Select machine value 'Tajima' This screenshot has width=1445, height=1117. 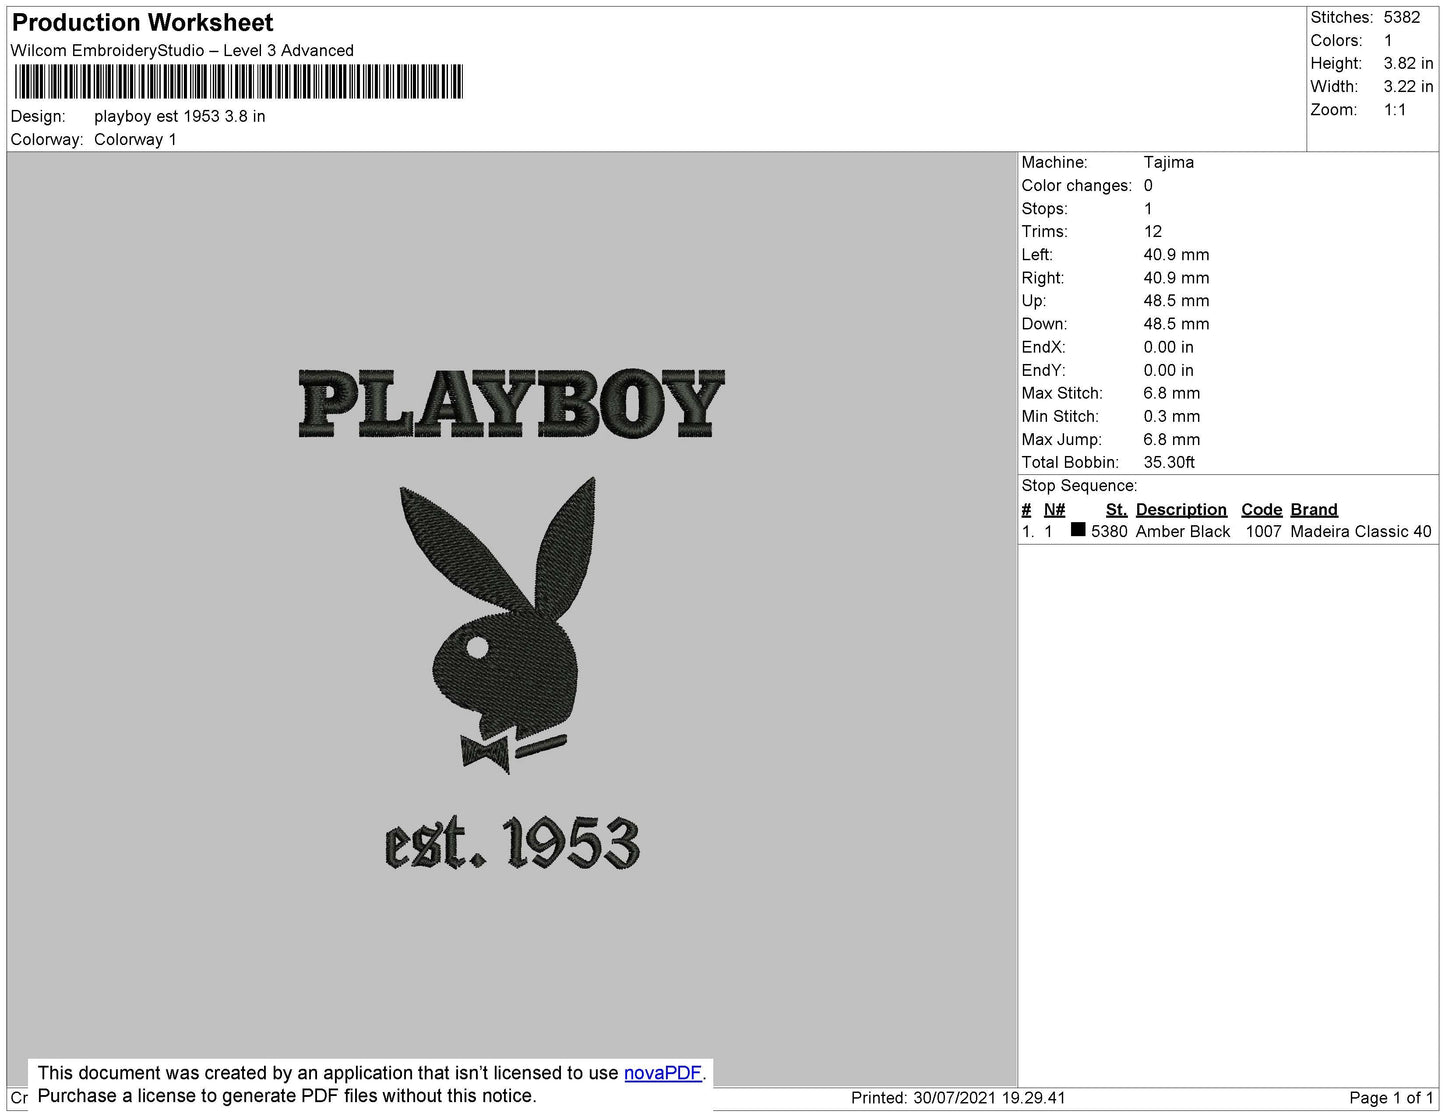click(1169, 162)
